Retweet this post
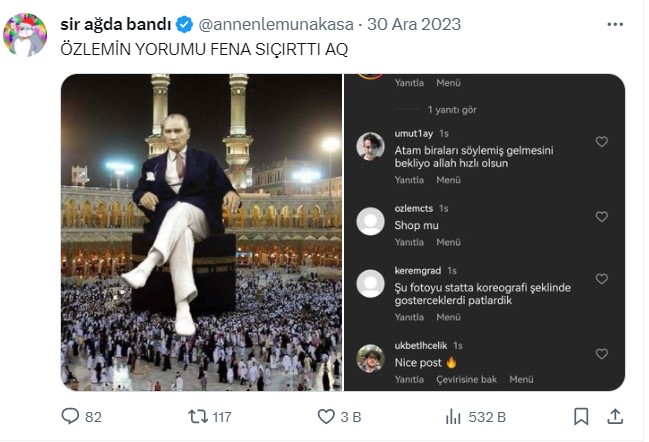The image size is (649, 442). point(198,416)
